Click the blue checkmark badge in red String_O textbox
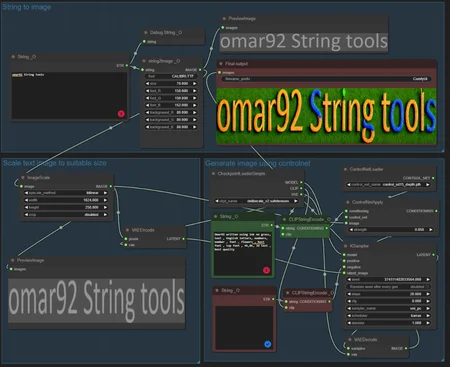Screen dimensions: 450x367 click(267, 344)
